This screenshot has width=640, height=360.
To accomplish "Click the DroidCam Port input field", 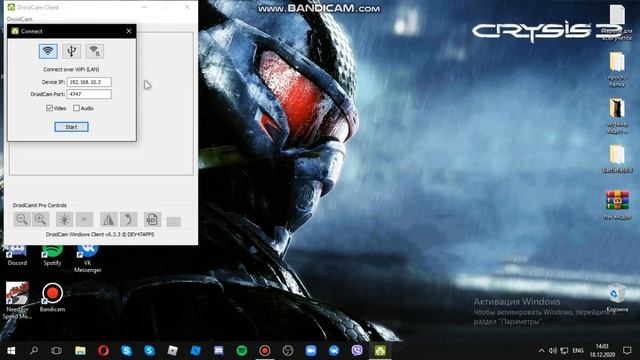I will tap(89, 94).
